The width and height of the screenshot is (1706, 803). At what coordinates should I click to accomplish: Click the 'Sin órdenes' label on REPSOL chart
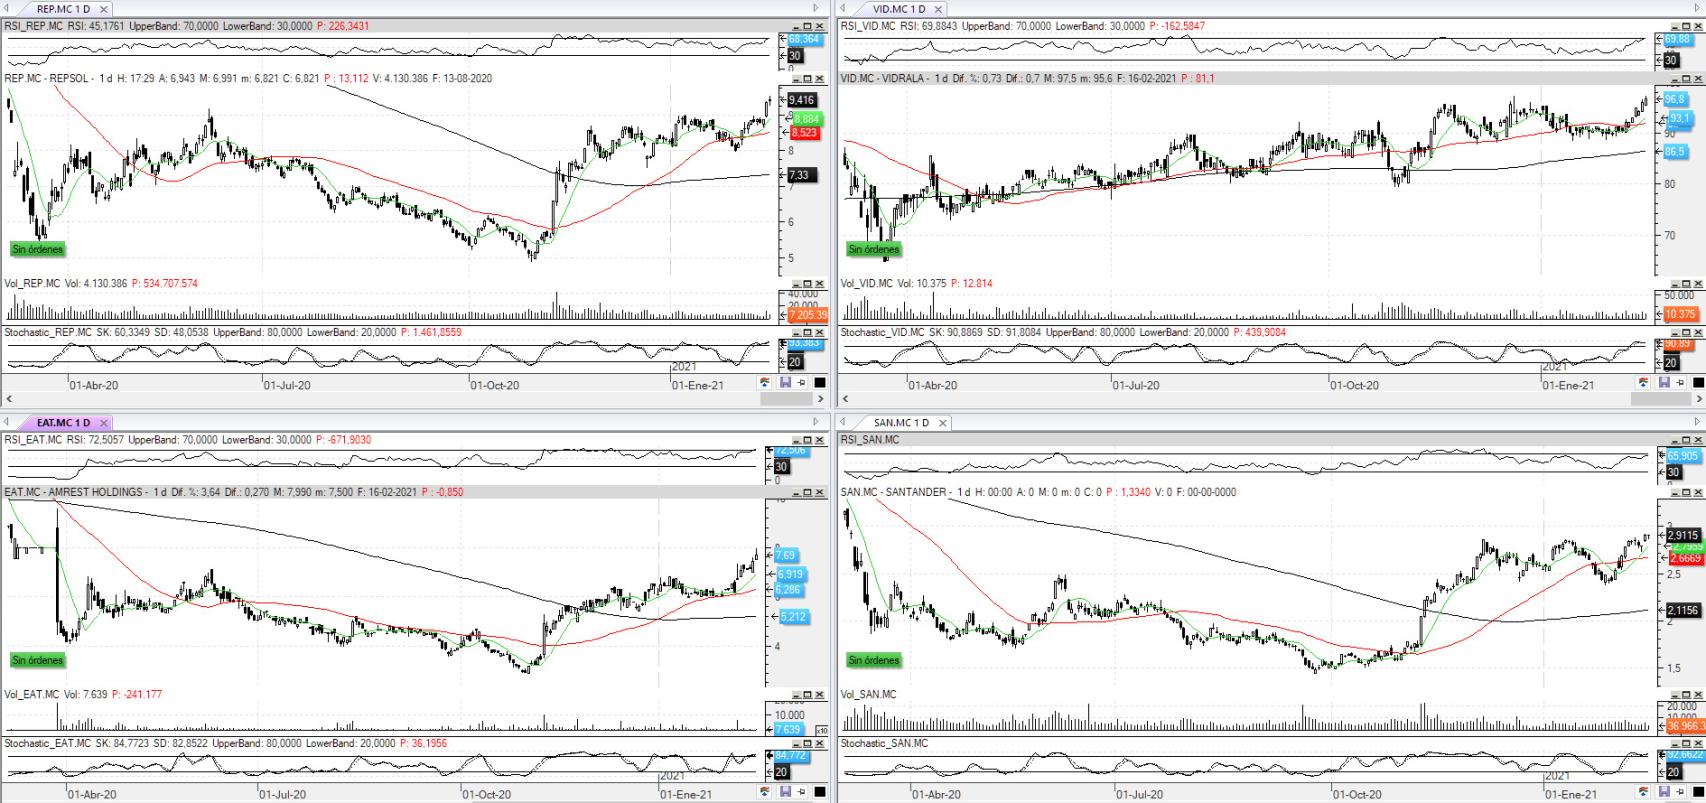pos(37,249)
